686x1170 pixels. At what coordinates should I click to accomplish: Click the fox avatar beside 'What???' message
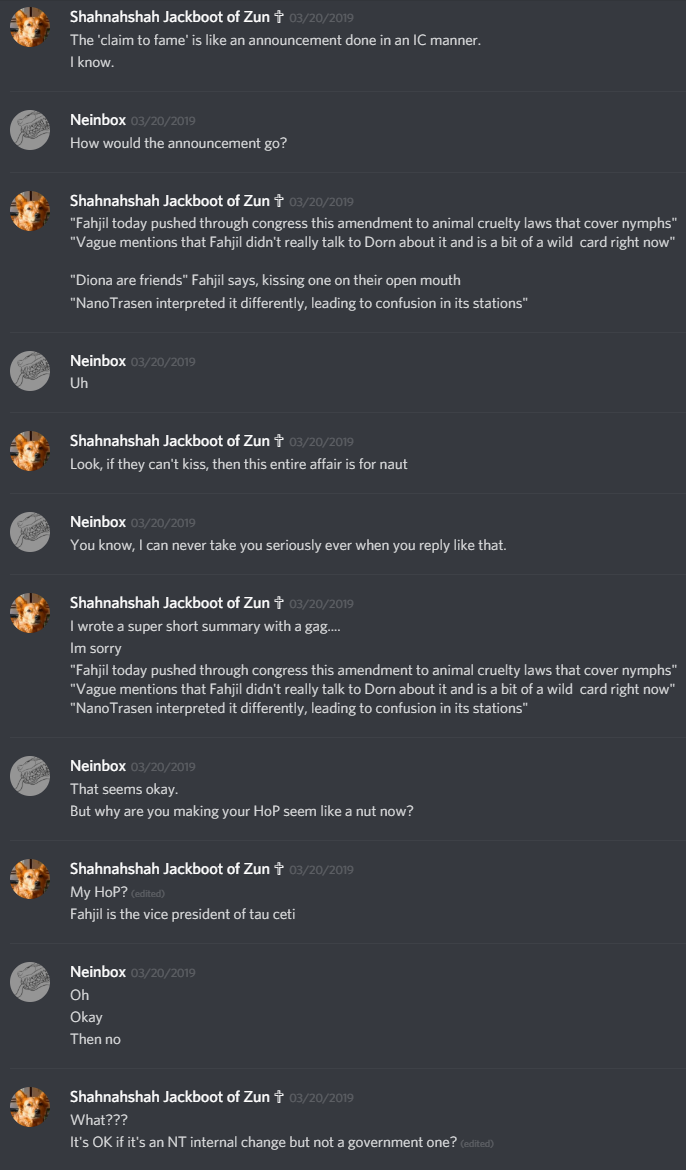pyautogui.click(x=29, y=1106)
